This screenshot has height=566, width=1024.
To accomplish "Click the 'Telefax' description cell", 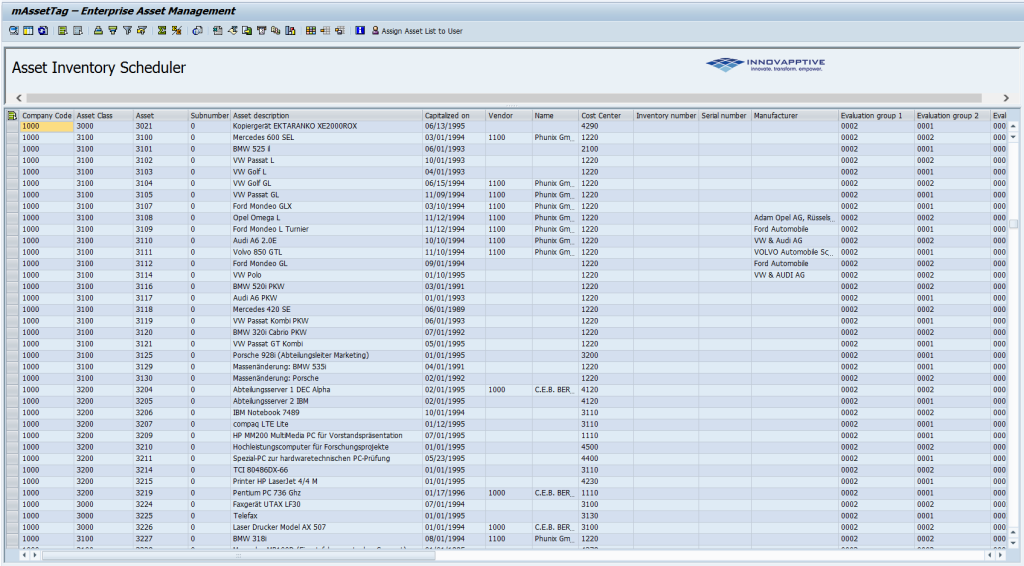I will click(327, 516).
